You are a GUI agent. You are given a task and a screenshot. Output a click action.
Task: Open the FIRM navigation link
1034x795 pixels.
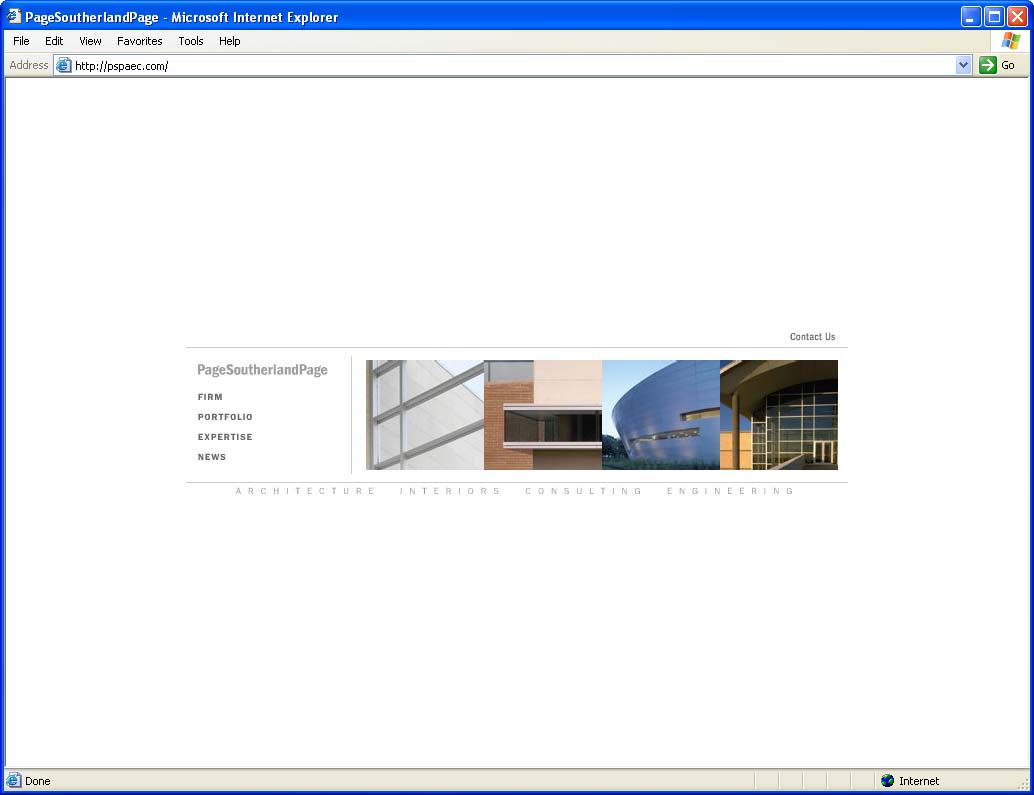[210, 397]
